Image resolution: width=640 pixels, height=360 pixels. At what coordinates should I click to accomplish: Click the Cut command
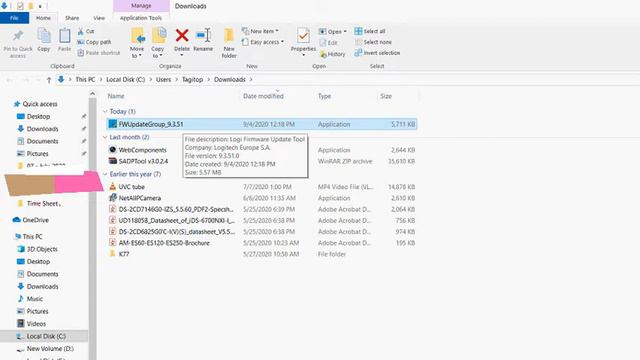86,31
